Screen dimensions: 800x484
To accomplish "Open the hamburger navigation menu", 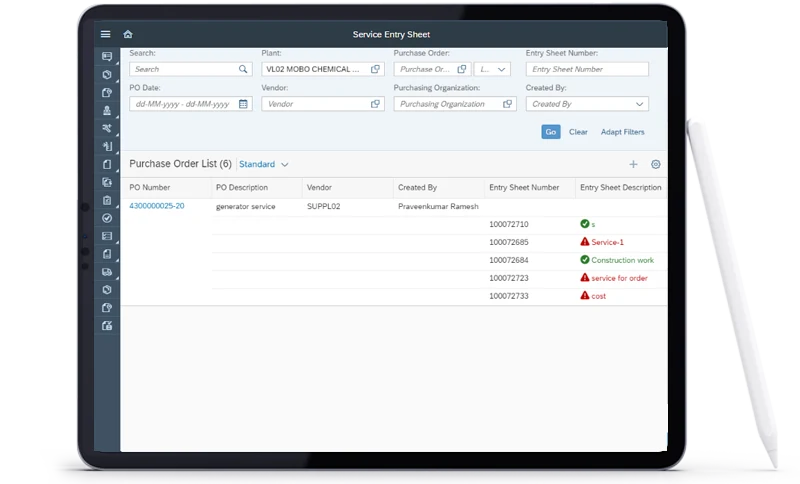I will [106, 34].
